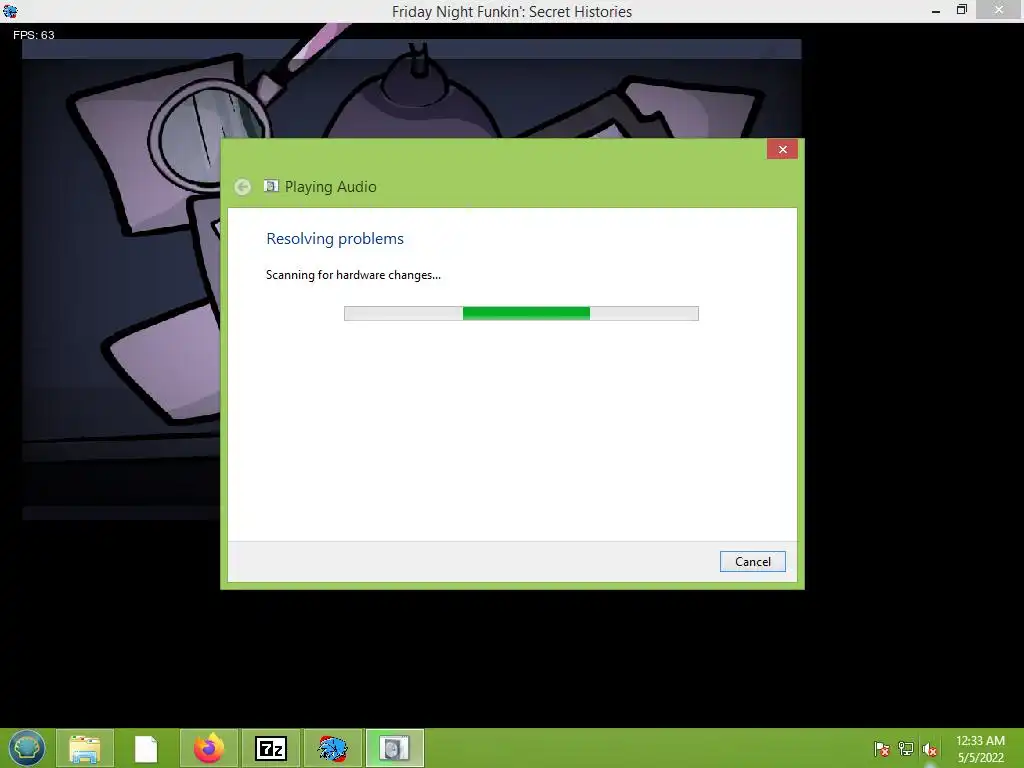Open File Explorer from taskbar
This screenshot has height=768, width=1024.
coord(85,748)
